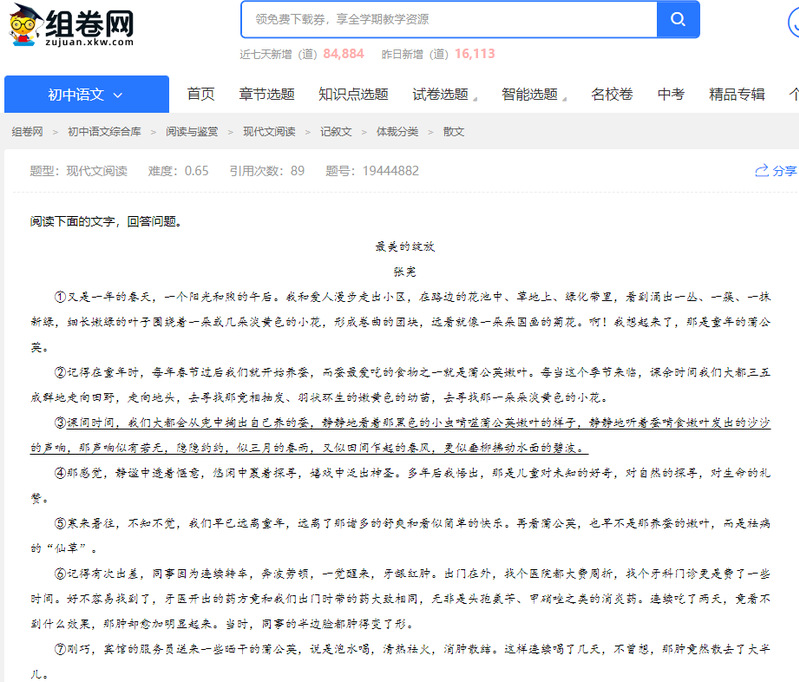Click the 散文 breadcrumb item
This screenshot has width=799, height=682.
pyautogui.click(x=454, y=132)
